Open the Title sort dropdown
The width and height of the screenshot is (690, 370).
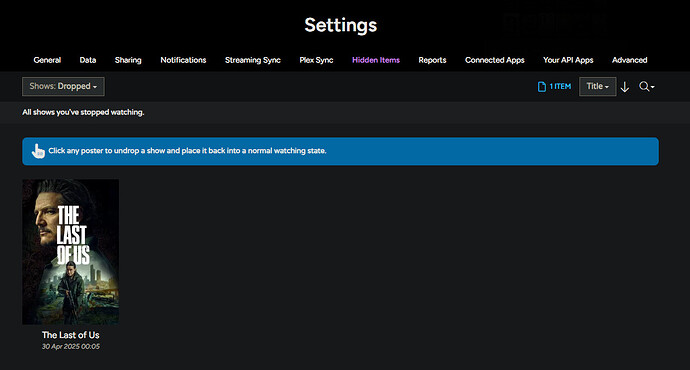597,86
